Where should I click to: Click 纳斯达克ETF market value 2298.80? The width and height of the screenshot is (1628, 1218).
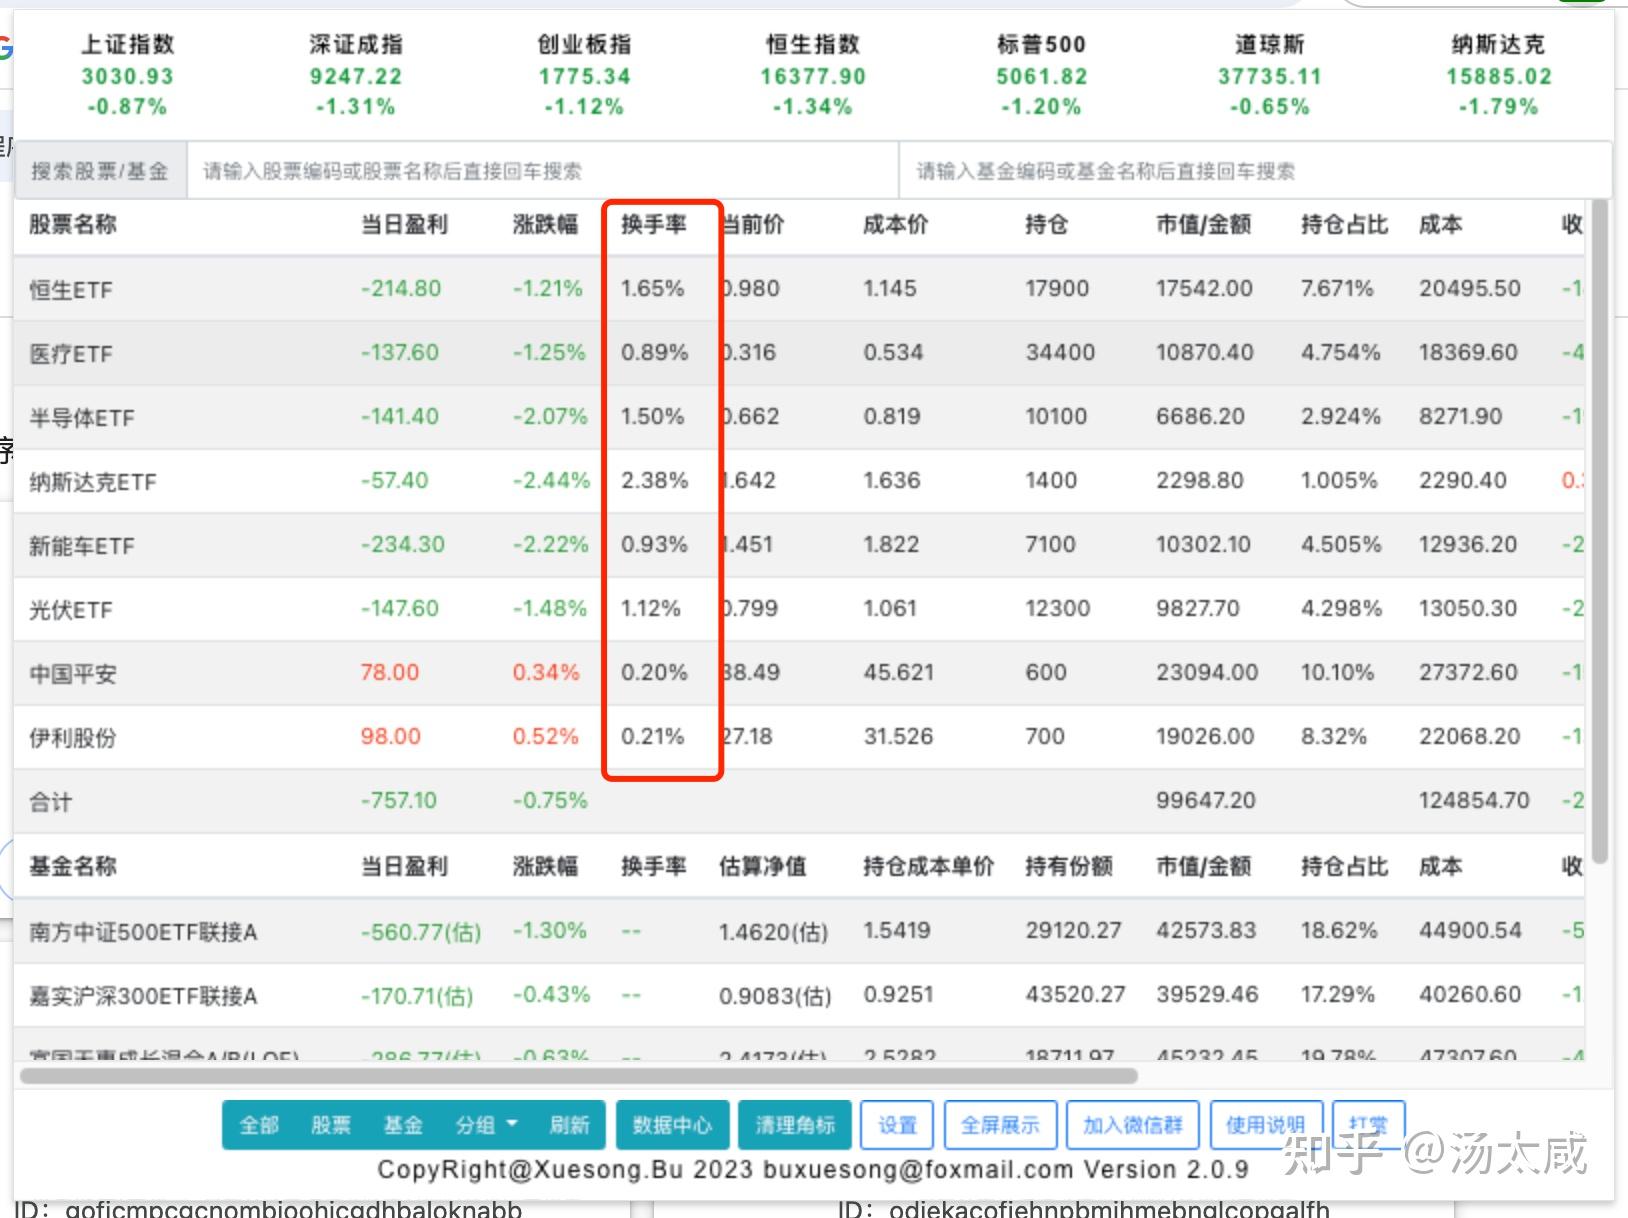coord(1200,480)
